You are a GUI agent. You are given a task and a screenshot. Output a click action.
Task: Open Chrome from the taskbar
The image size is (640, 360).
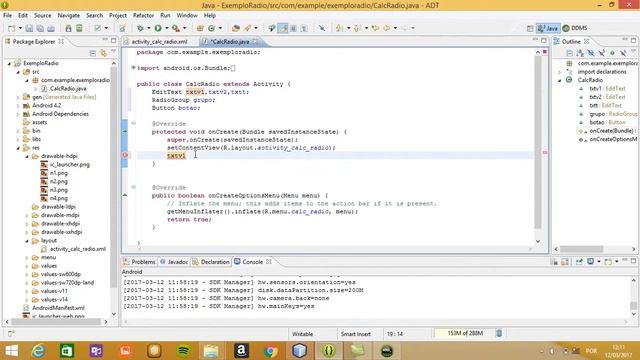coord(270,351)
